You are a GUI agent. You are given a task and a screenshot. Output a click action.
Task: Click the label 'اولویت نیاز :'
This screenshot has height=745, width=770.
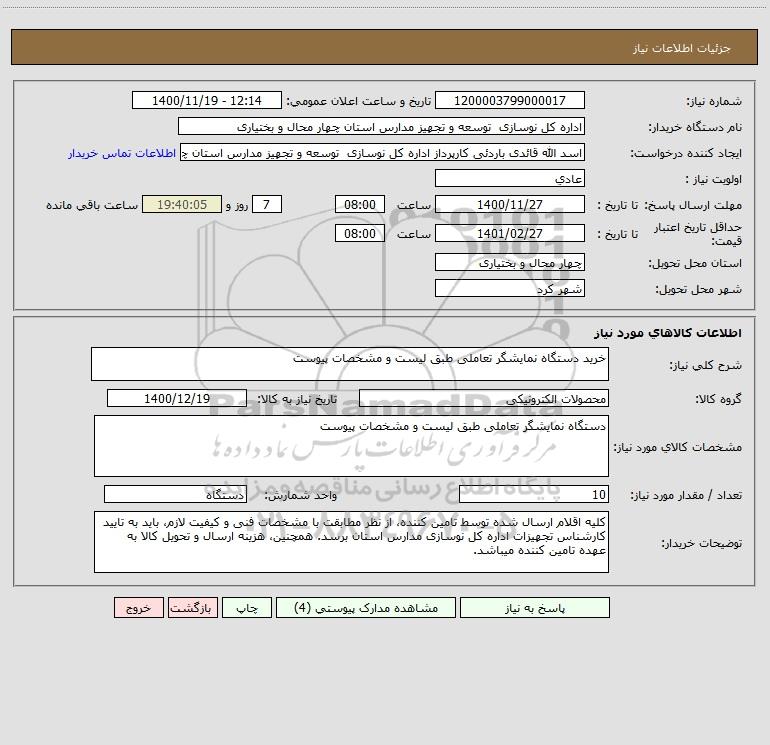[x=714, y=179]
